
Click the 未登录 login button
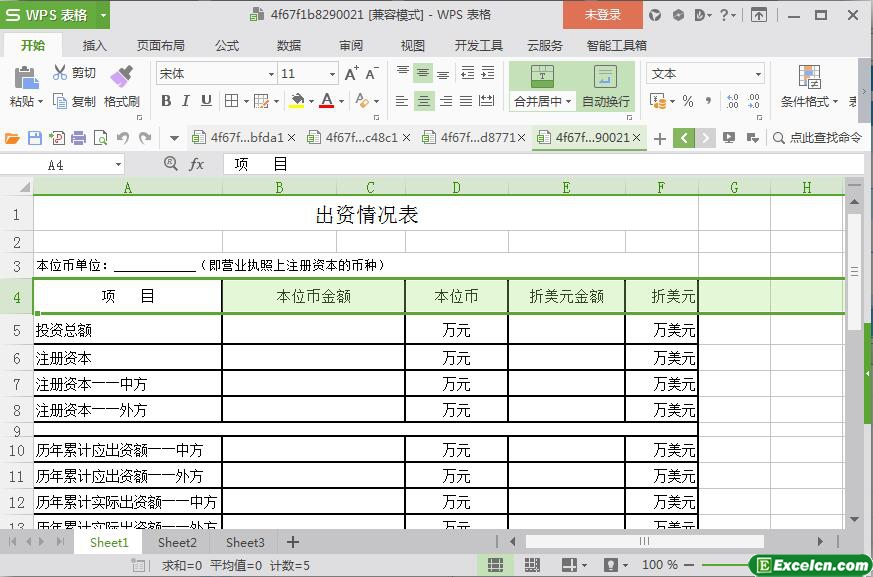pyautogui.click(x=602, y=15)
